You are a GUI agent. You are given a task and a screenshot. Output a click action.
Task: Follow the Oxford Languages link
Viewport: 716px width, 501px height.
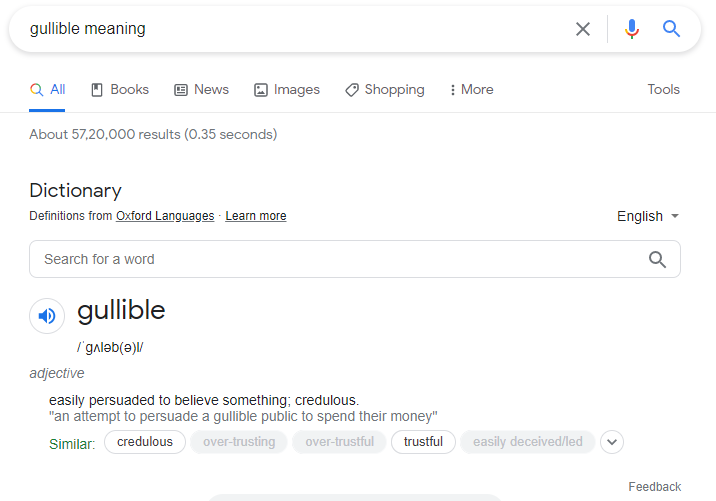point(165,216)
